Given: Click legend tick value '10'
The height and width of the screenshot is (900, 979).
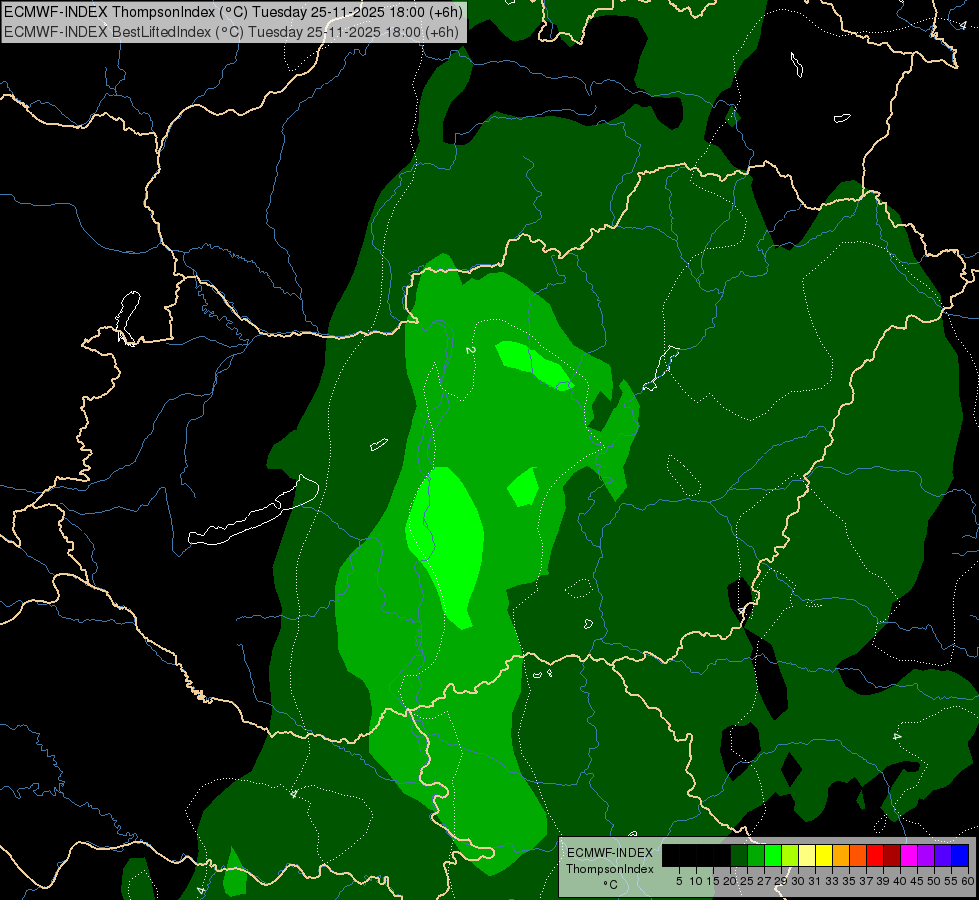Looking at the screenshot, I should point(696,881).
